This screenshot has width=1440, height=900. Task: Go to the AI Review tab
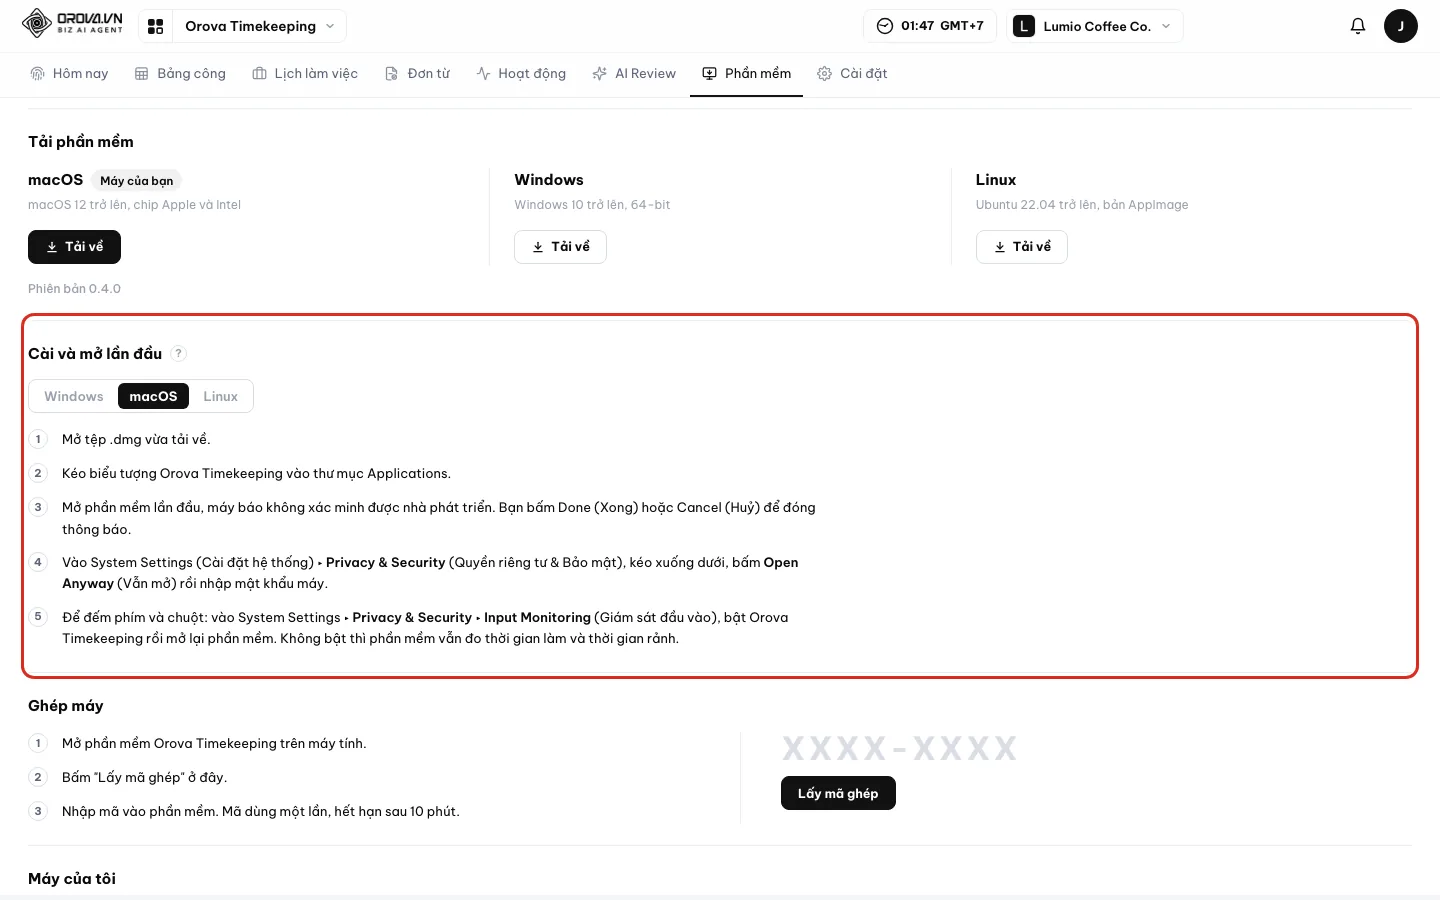tap(634, 73)
